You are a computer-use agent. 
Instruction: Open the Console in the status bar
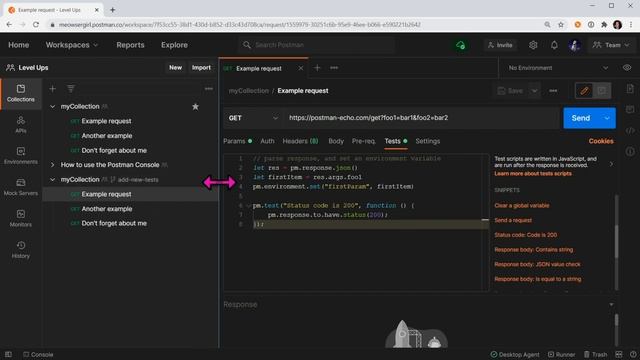tap(38, 354)
